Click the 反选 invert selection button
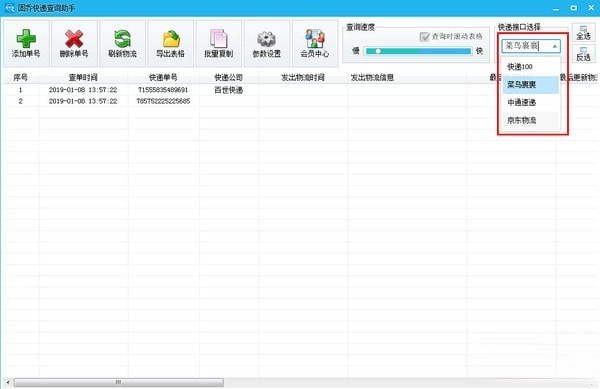Screen dimensions: 600x389 (x=584, y=54)
